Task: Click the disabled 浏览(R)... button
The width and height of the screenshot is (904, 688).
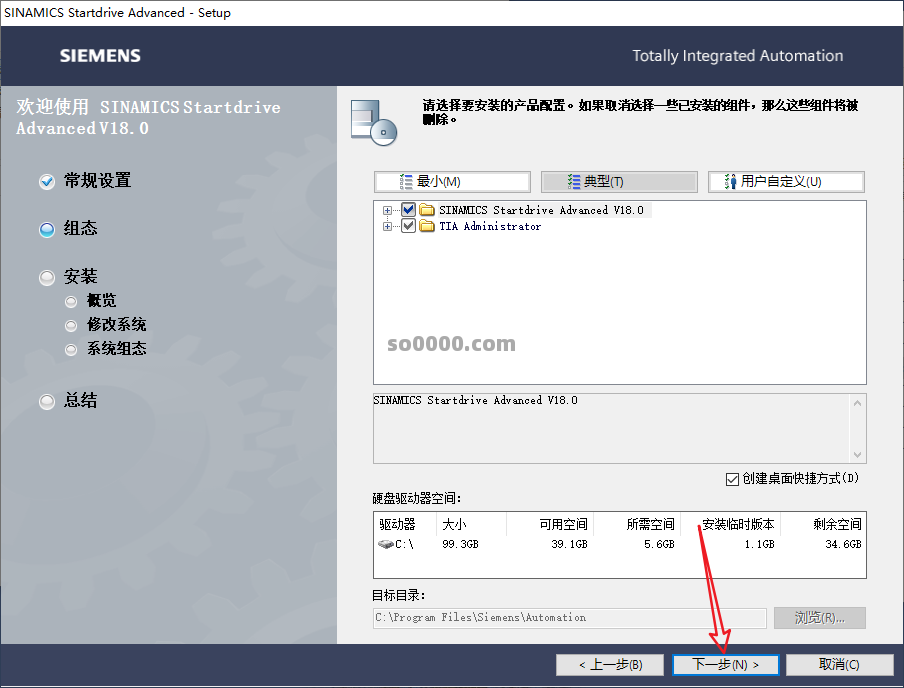Action: tap(819, 618)
